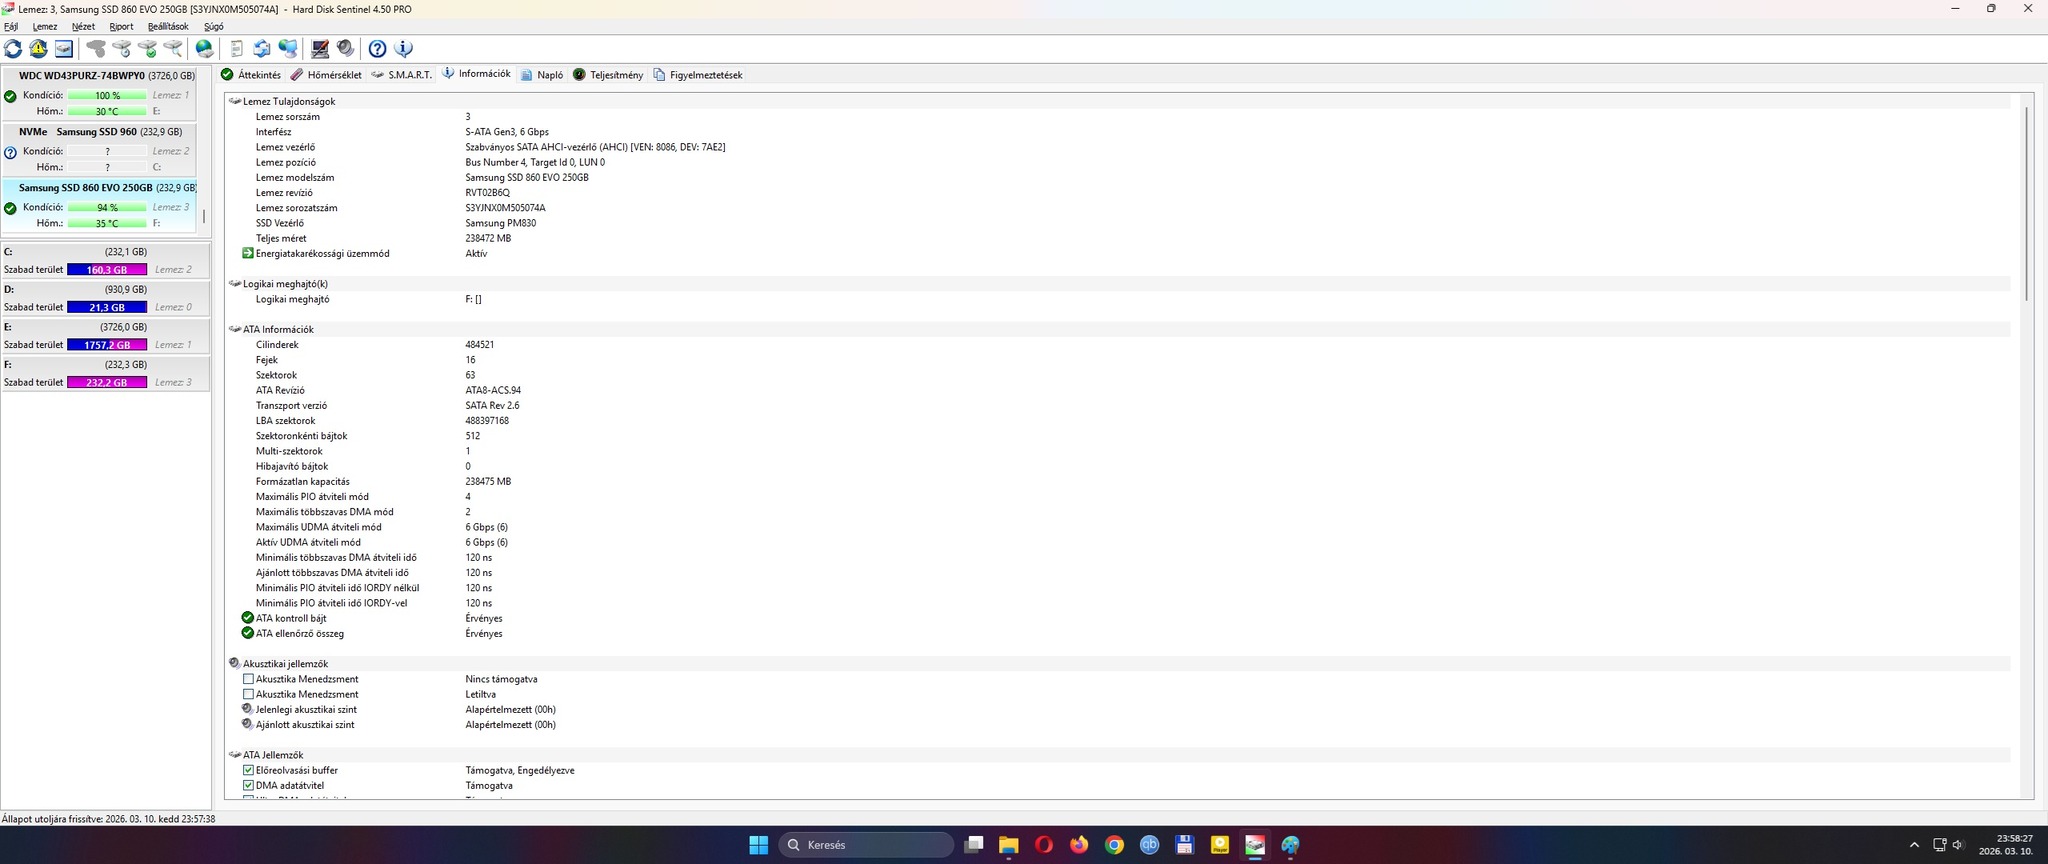
Task: Click the Samsung PM830 controller value
Action: (x=500, y=223)
